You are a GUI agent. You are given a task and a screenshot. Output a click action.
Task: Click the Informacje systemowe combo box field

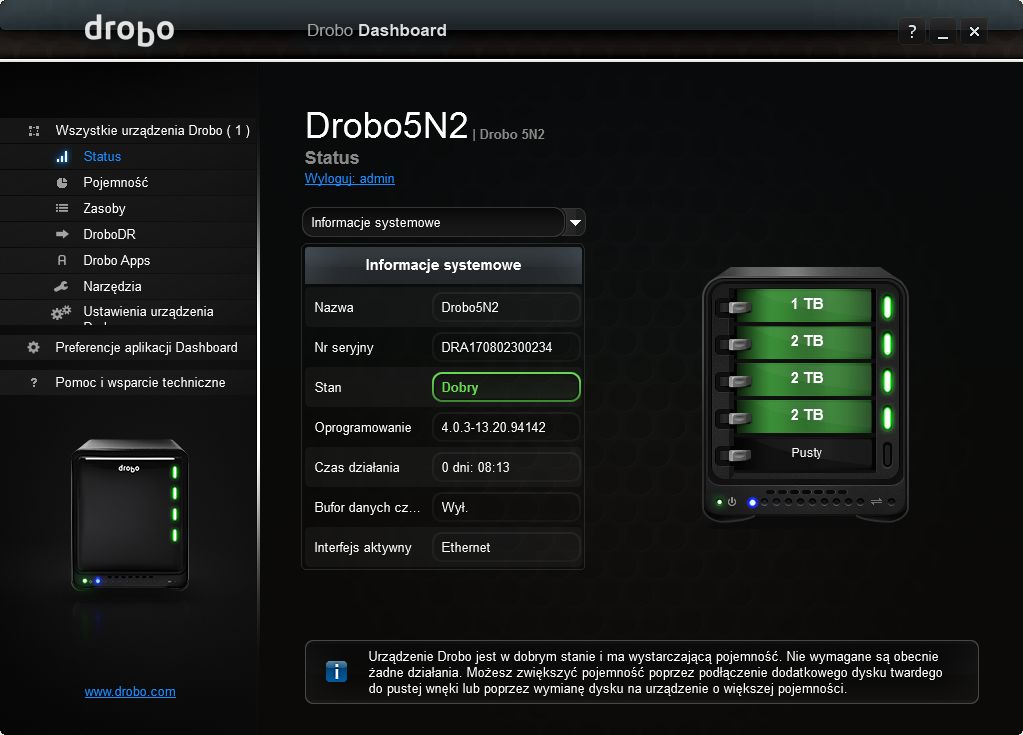(433, 222)
